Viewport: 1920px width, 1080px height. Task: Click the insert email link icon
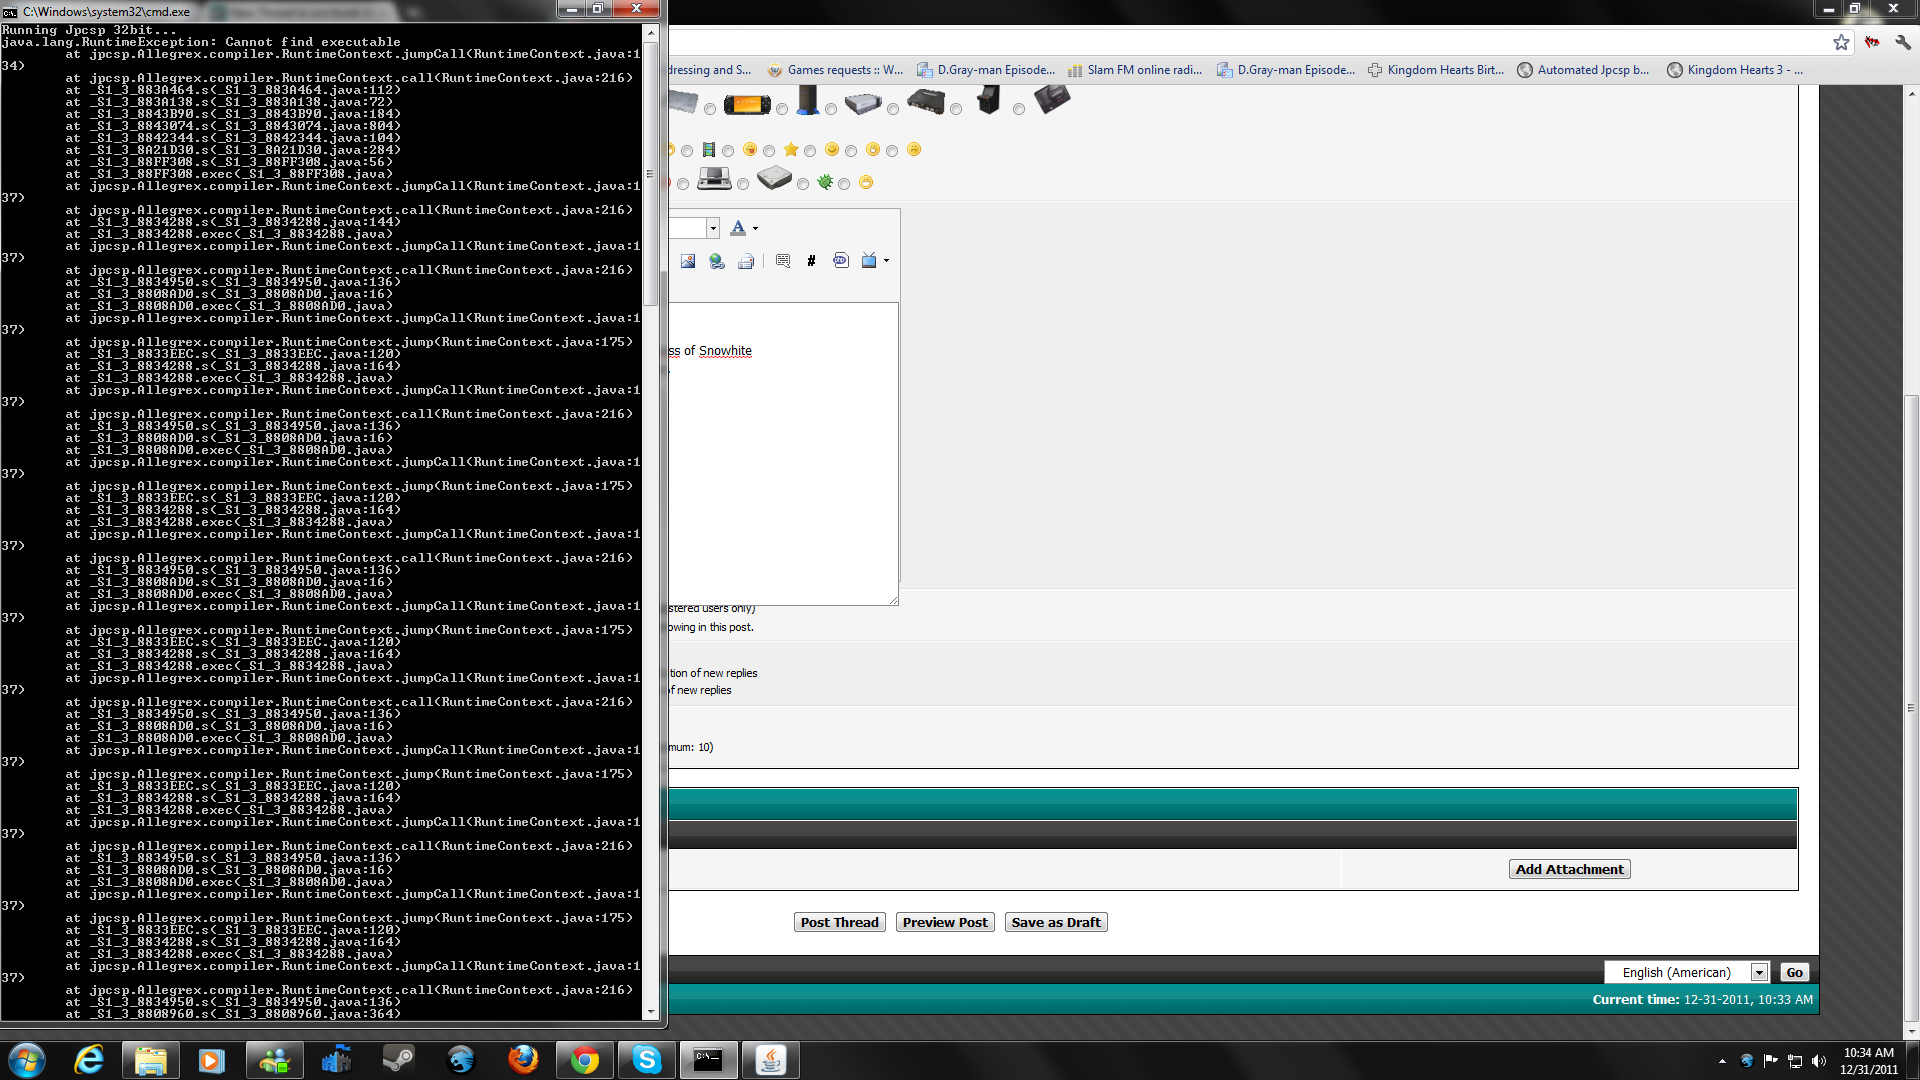click(x=746, y=261)
